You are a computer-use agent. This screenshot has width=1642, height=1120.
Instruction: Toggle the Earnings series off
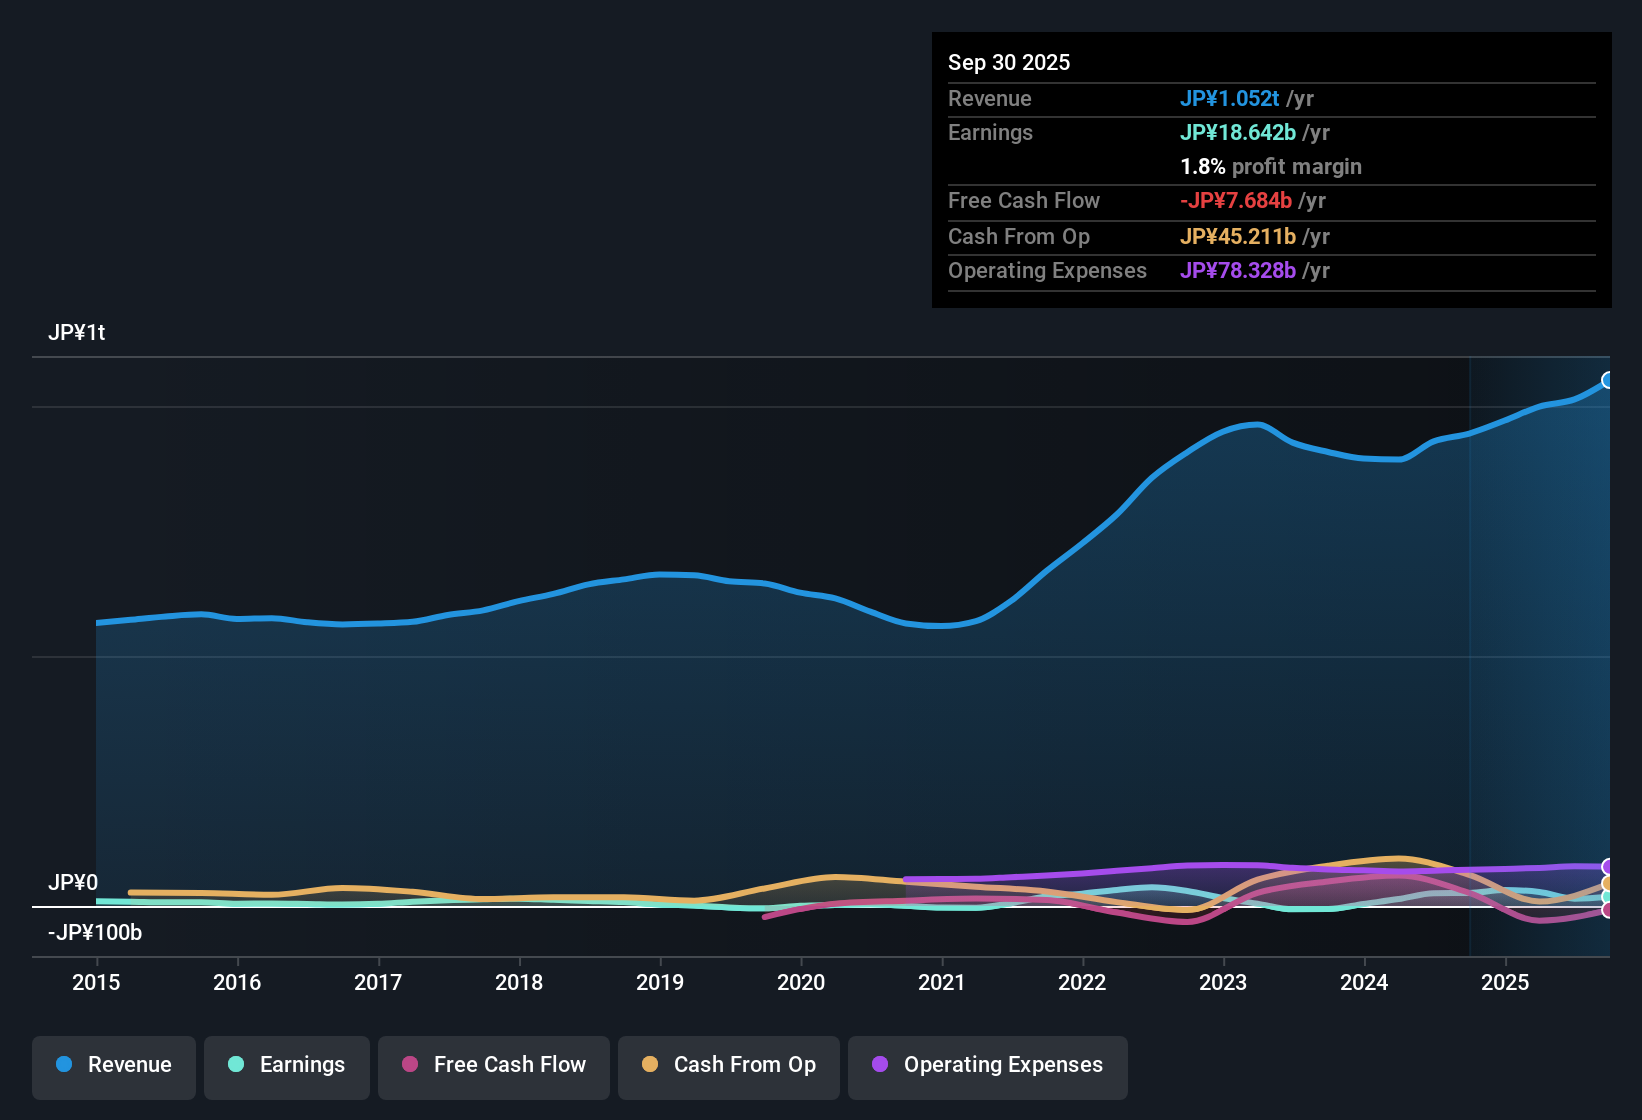coord(286,1065)
